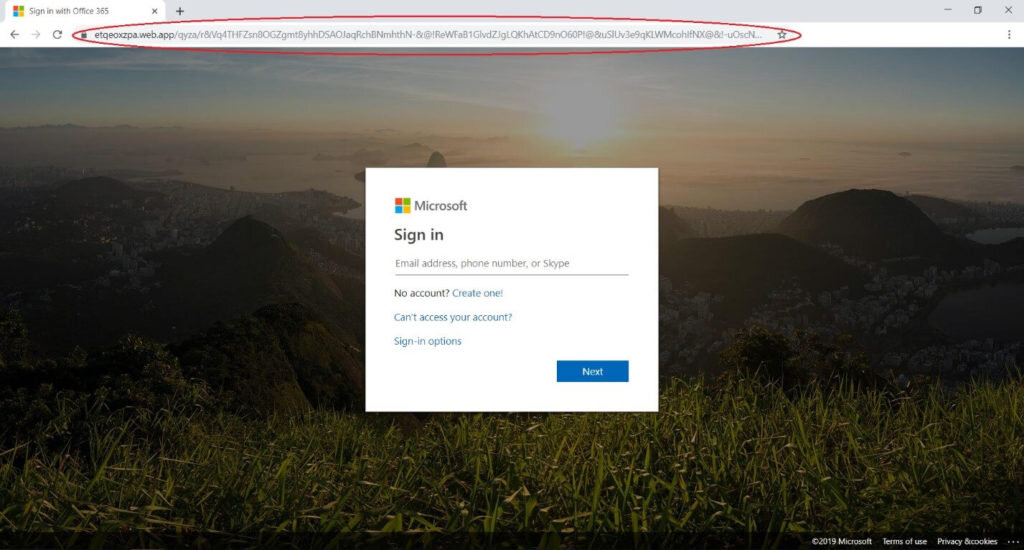The height and width of the screenshot is (550, 1024).
Task: Click the Microsoft logo in the sign-in box
Action: coord(430,206)
